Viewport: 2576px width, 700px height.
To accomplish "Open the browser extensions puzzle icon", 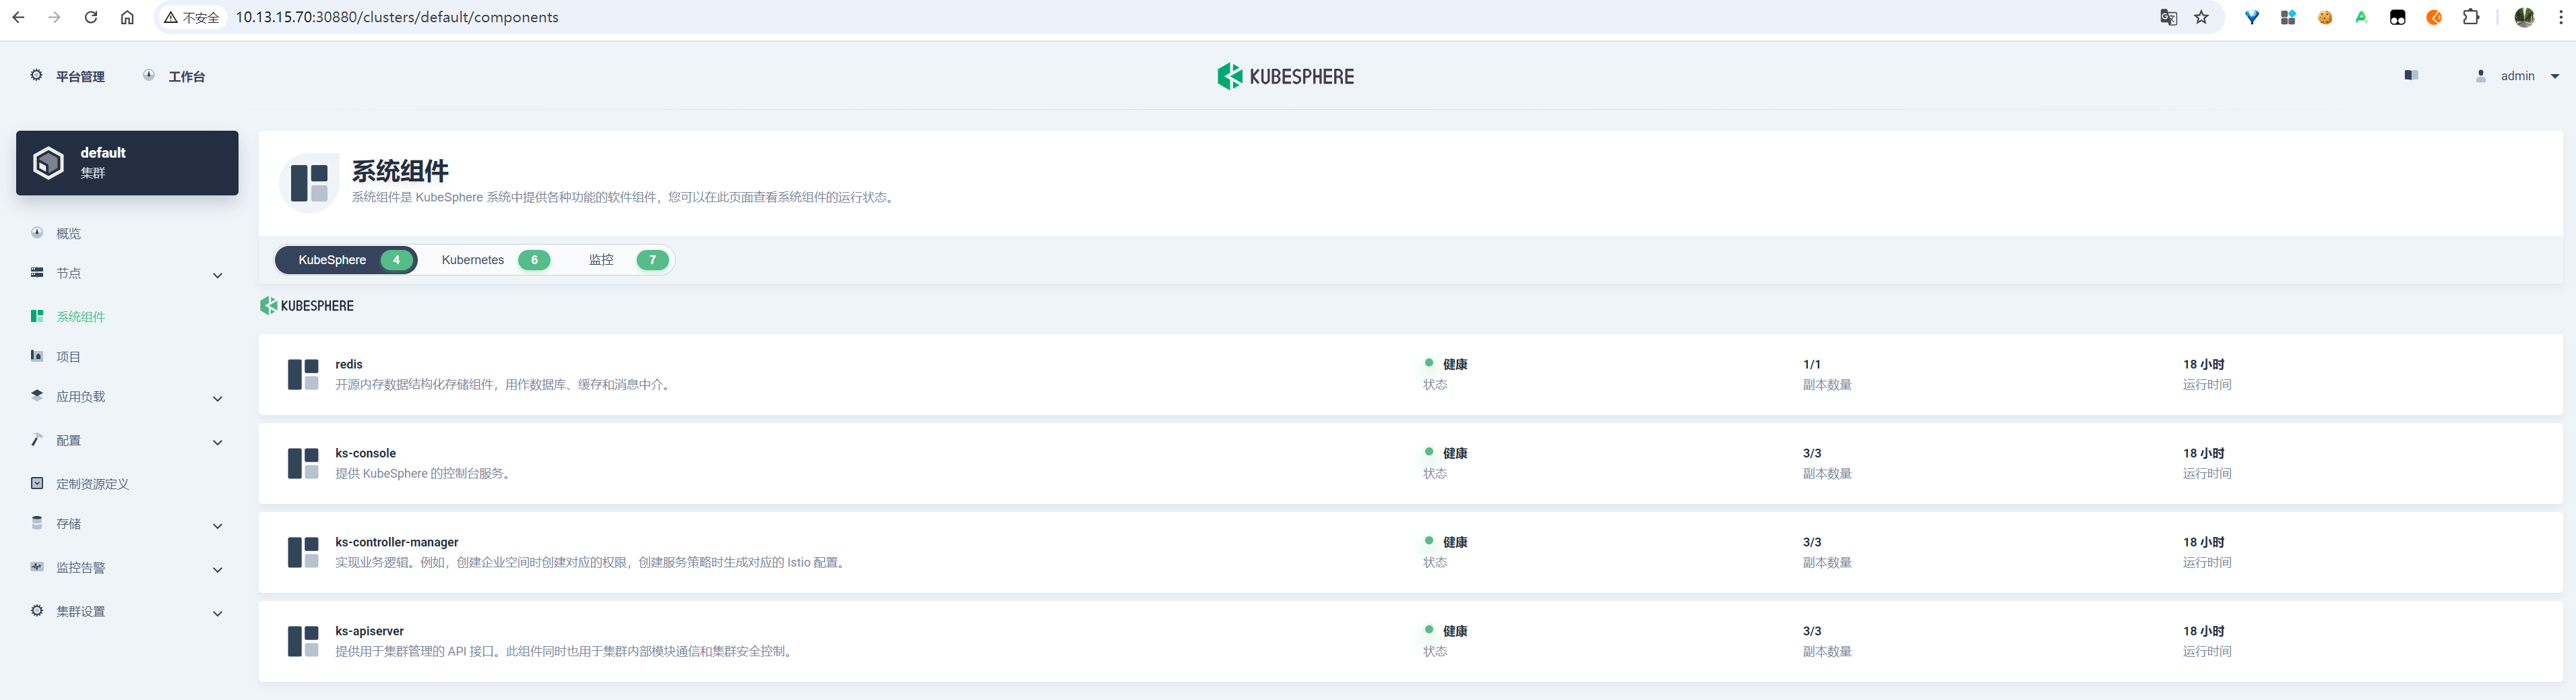I will 2470,17.
